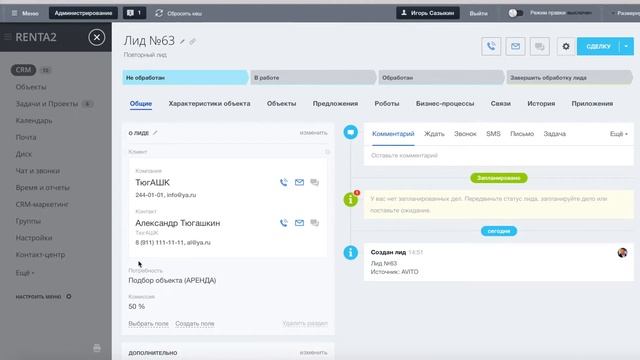Open the Бизнес-процессы tab

coord(445,104)
